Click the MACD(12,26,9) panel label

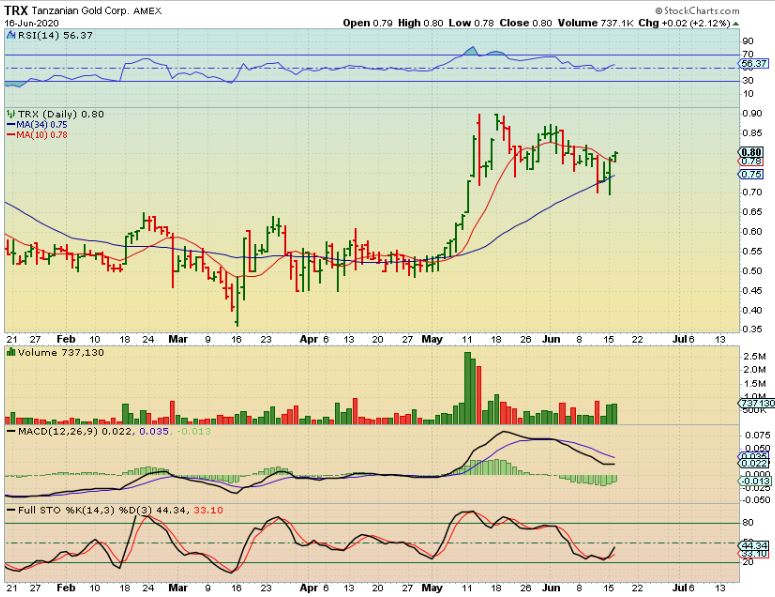tap(58, 431)
